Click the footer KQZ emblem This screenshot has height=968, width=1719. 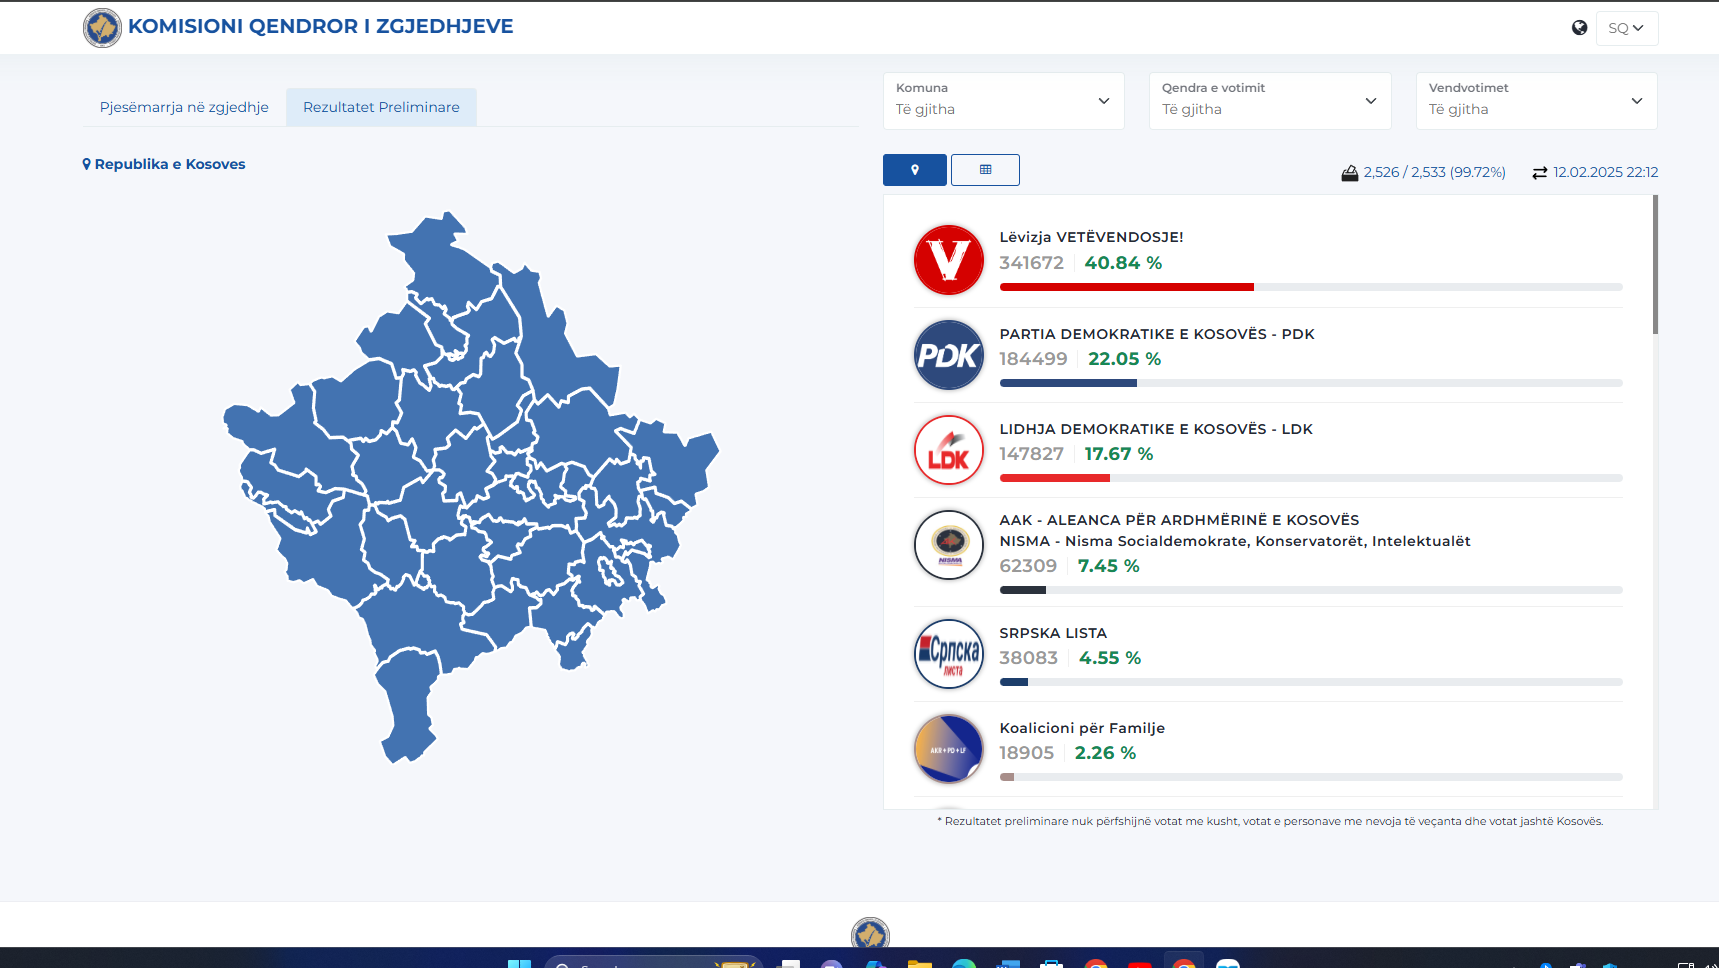pyautogui.click(x=870, y=933)
